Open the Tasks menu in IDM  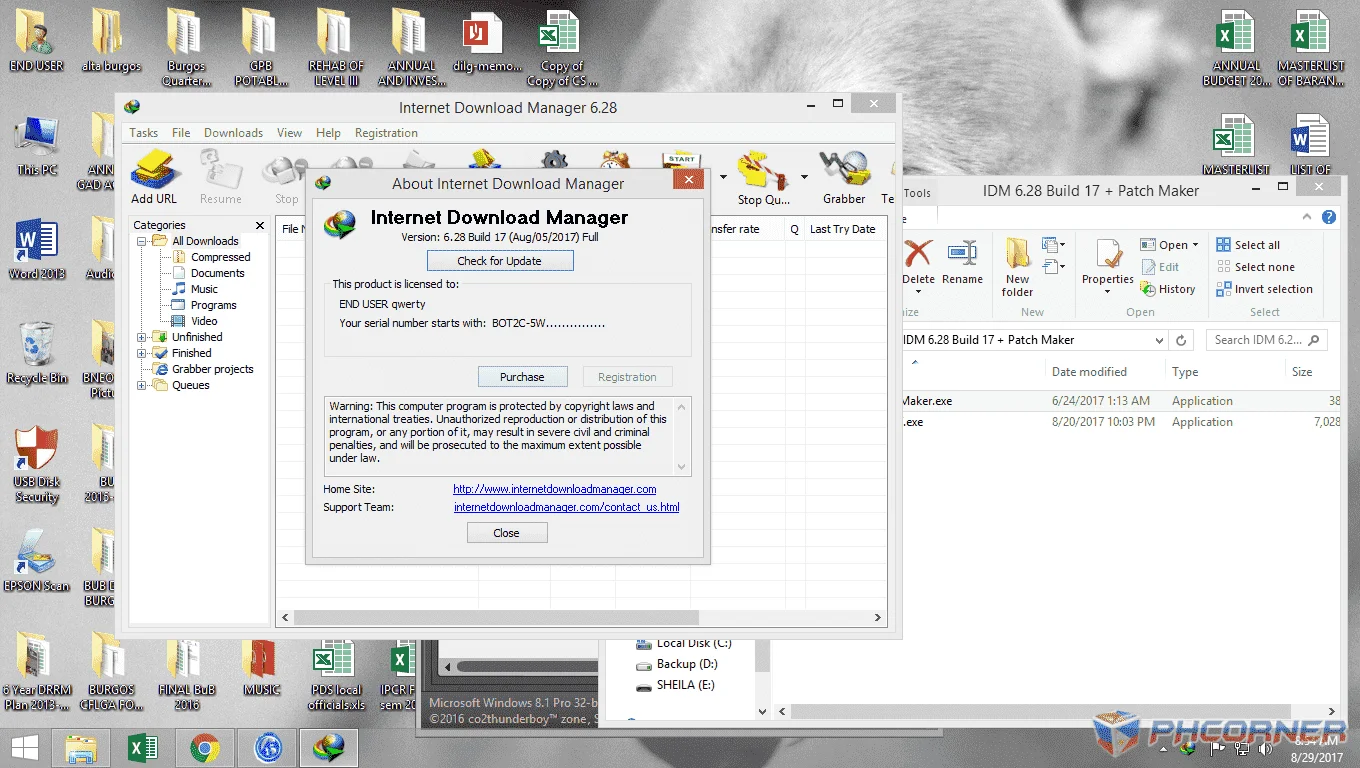143,133
